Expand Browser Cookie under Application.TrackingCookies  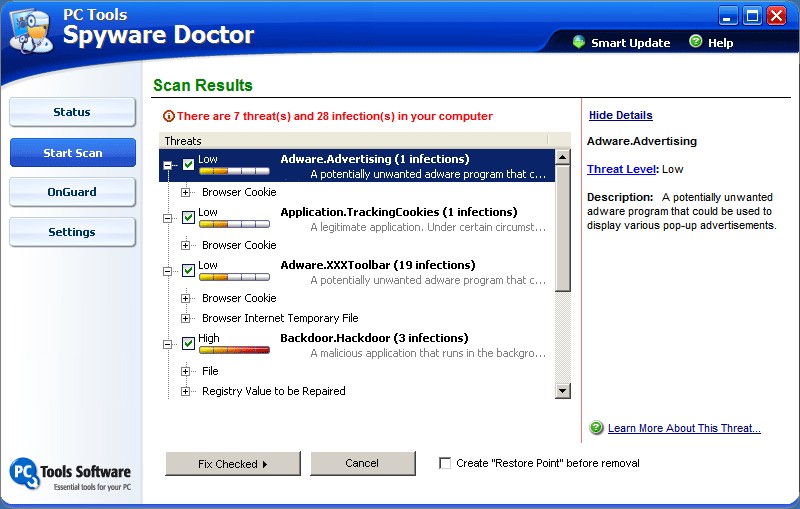coord(185,245)
